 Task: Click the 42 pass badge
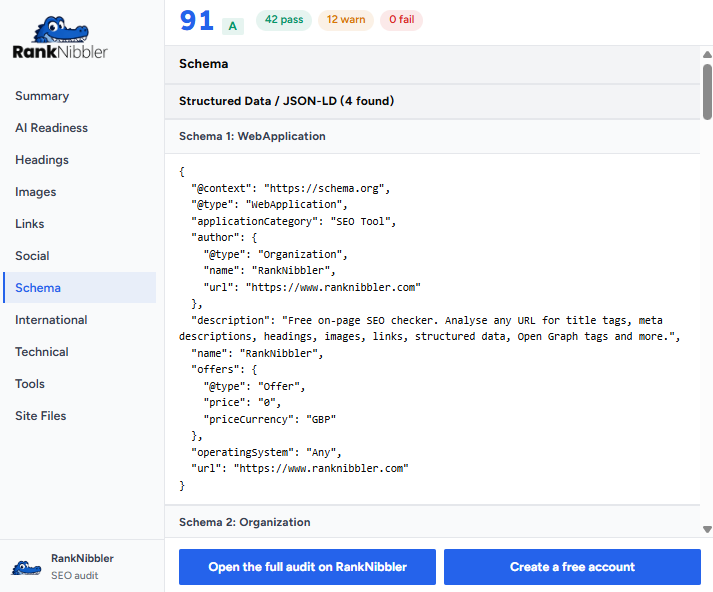(284, 20)
